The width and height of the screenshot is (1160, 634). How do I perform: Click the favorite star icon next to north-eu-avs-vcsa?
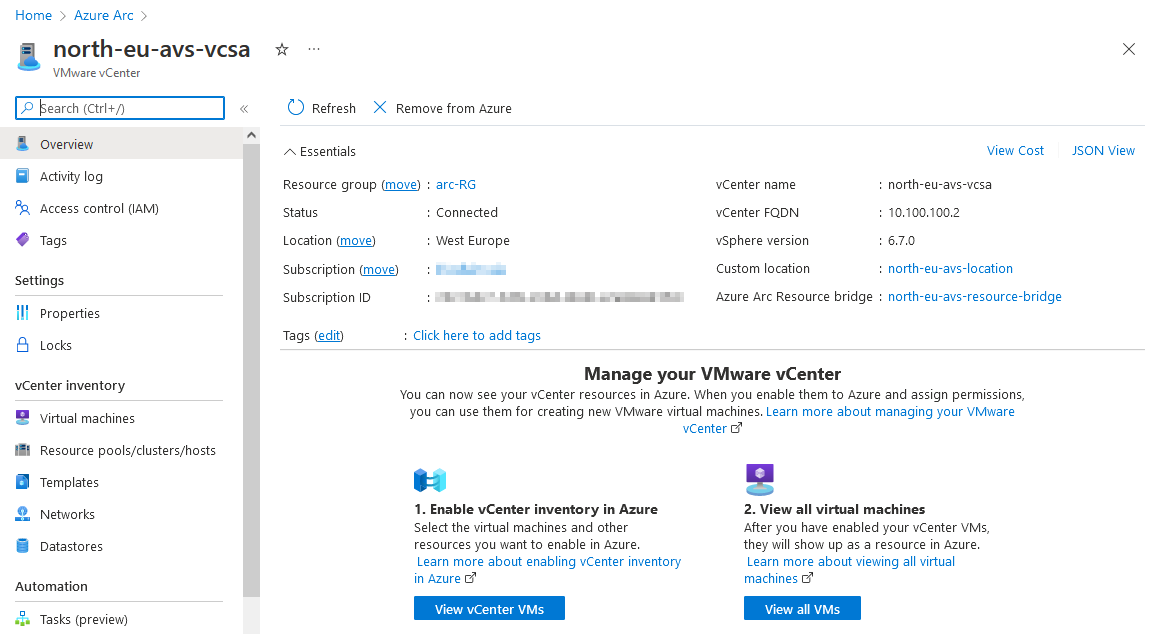(x=282, y=50)
